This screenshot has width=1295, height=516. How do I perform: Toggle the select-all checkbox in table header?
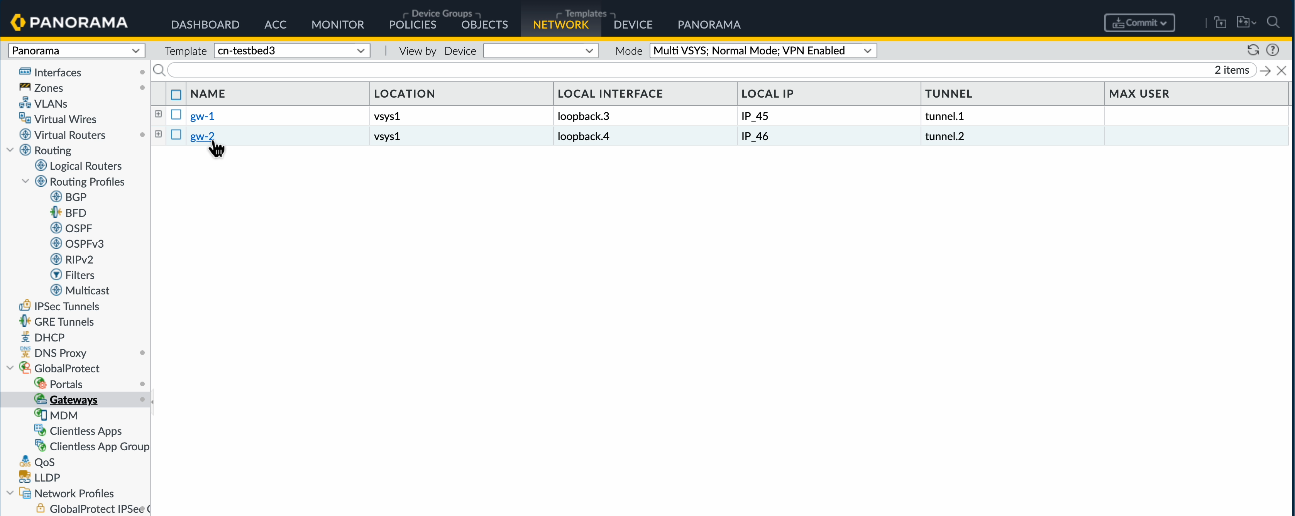(176, 94)
